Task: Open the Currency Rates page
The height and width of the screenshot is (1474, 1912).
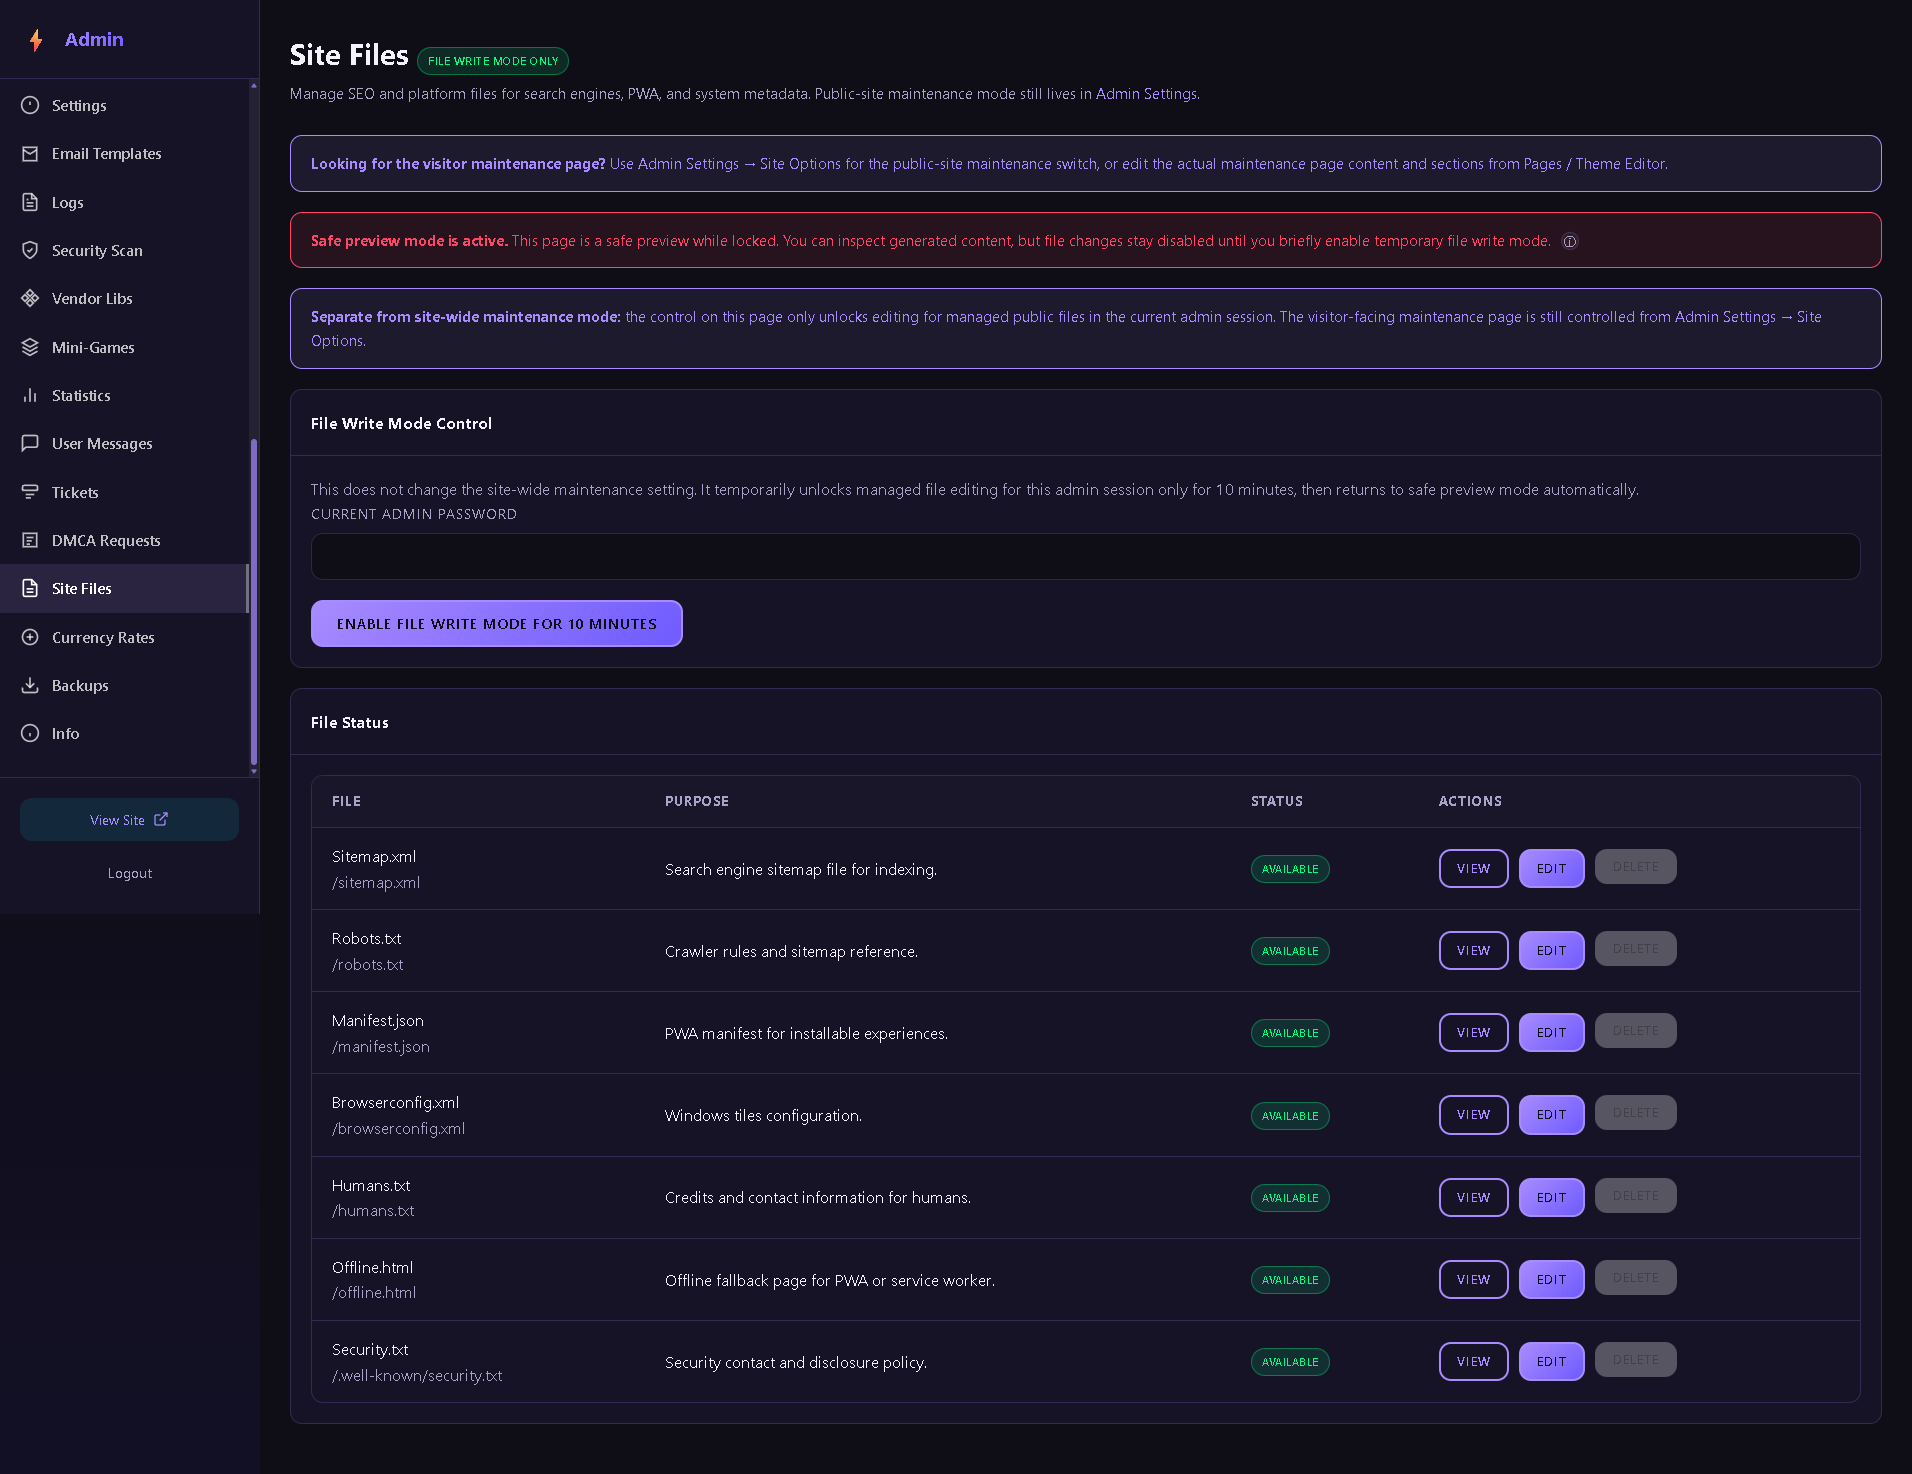Action: pos(124,637)
